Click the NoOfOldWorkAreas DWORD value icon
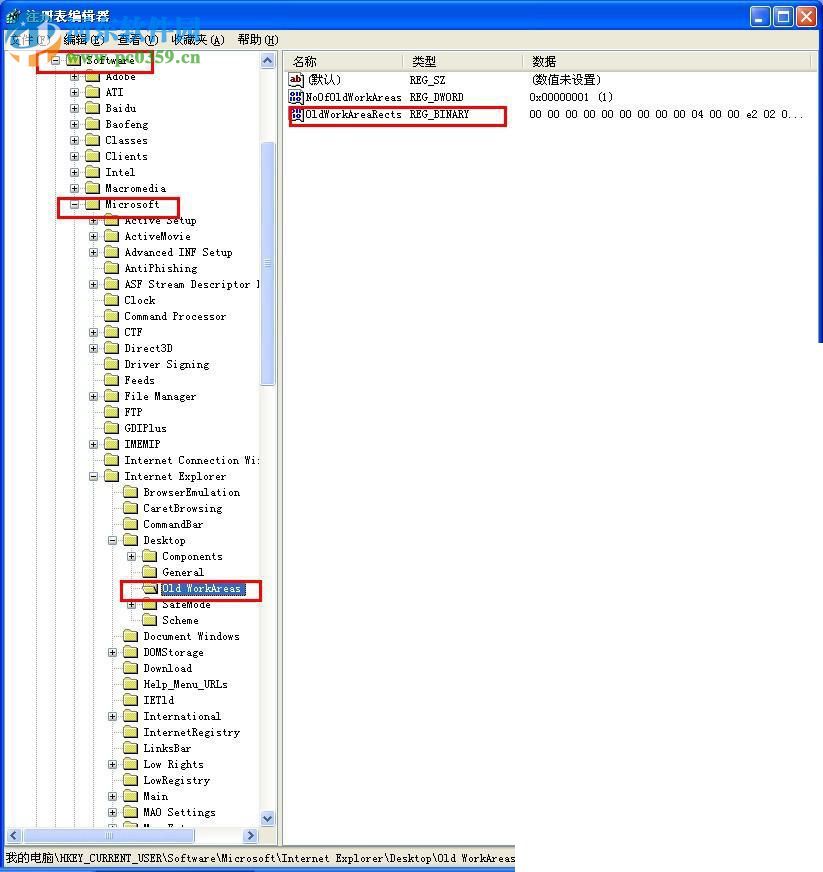The height and width of the screenshot is (872, 823). 296,97
